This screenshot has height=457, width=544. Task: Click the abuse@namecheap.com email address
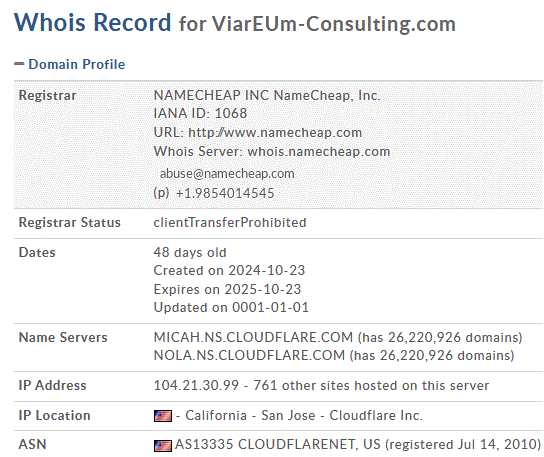pyautogui.click(x=227, y=174)
